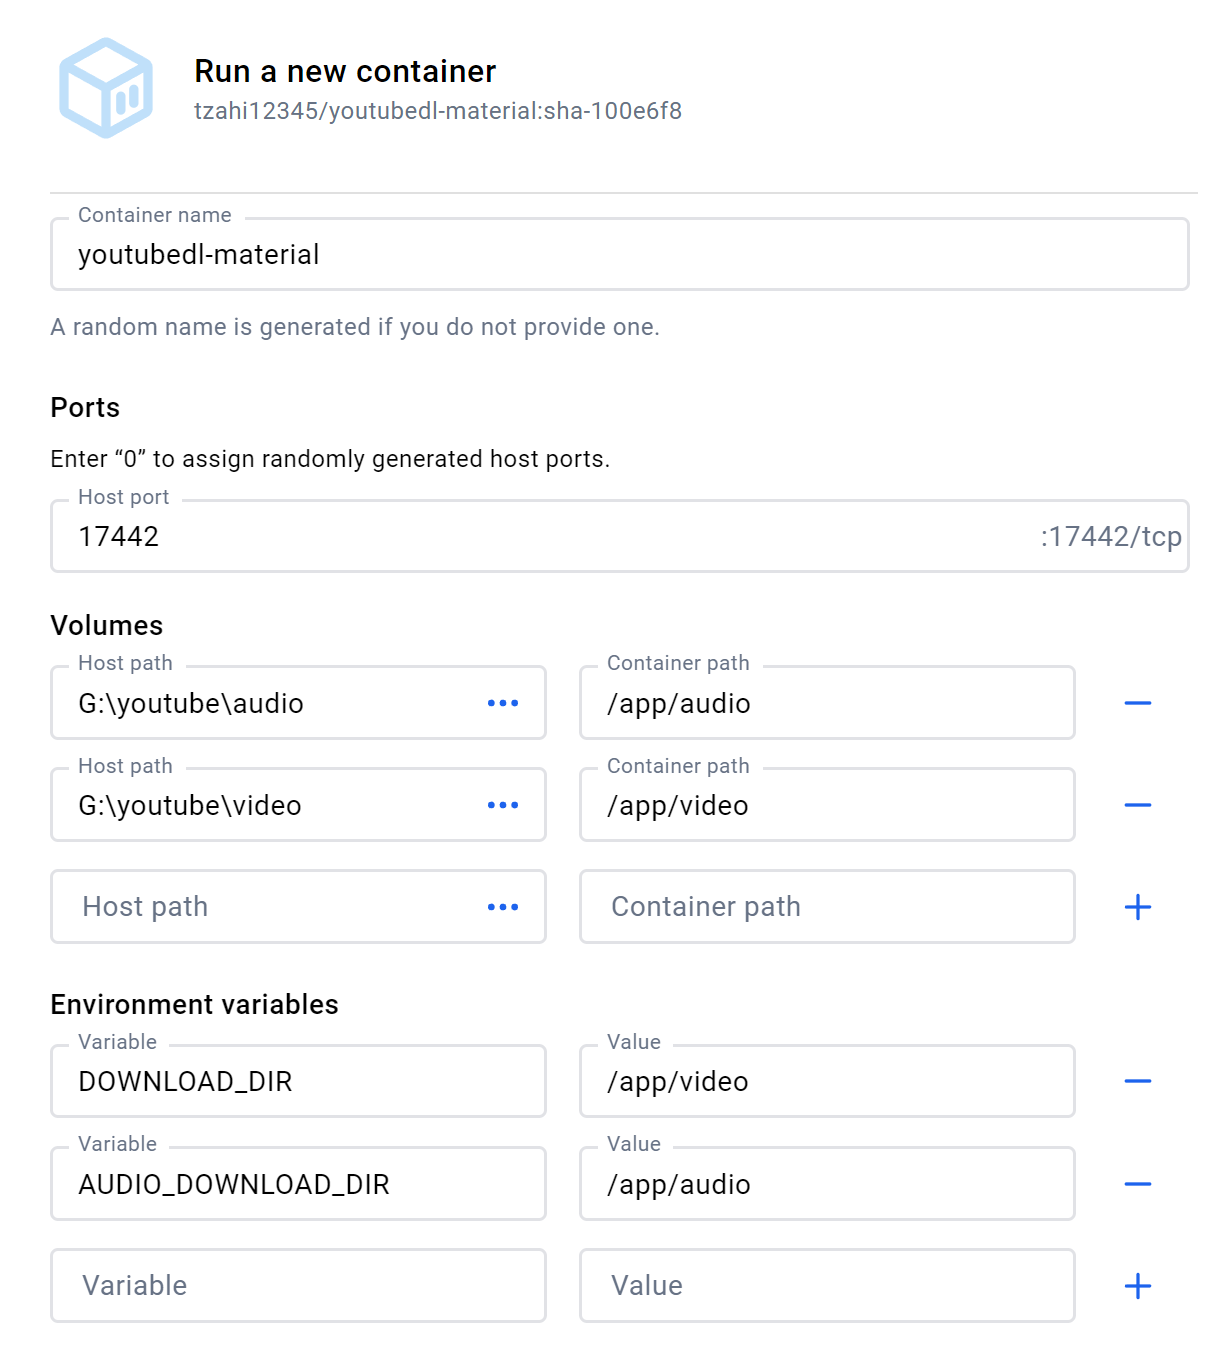Add a new volume row
The height and width of the screenshot is (1361, 1216).
(x=1137, y=907)
